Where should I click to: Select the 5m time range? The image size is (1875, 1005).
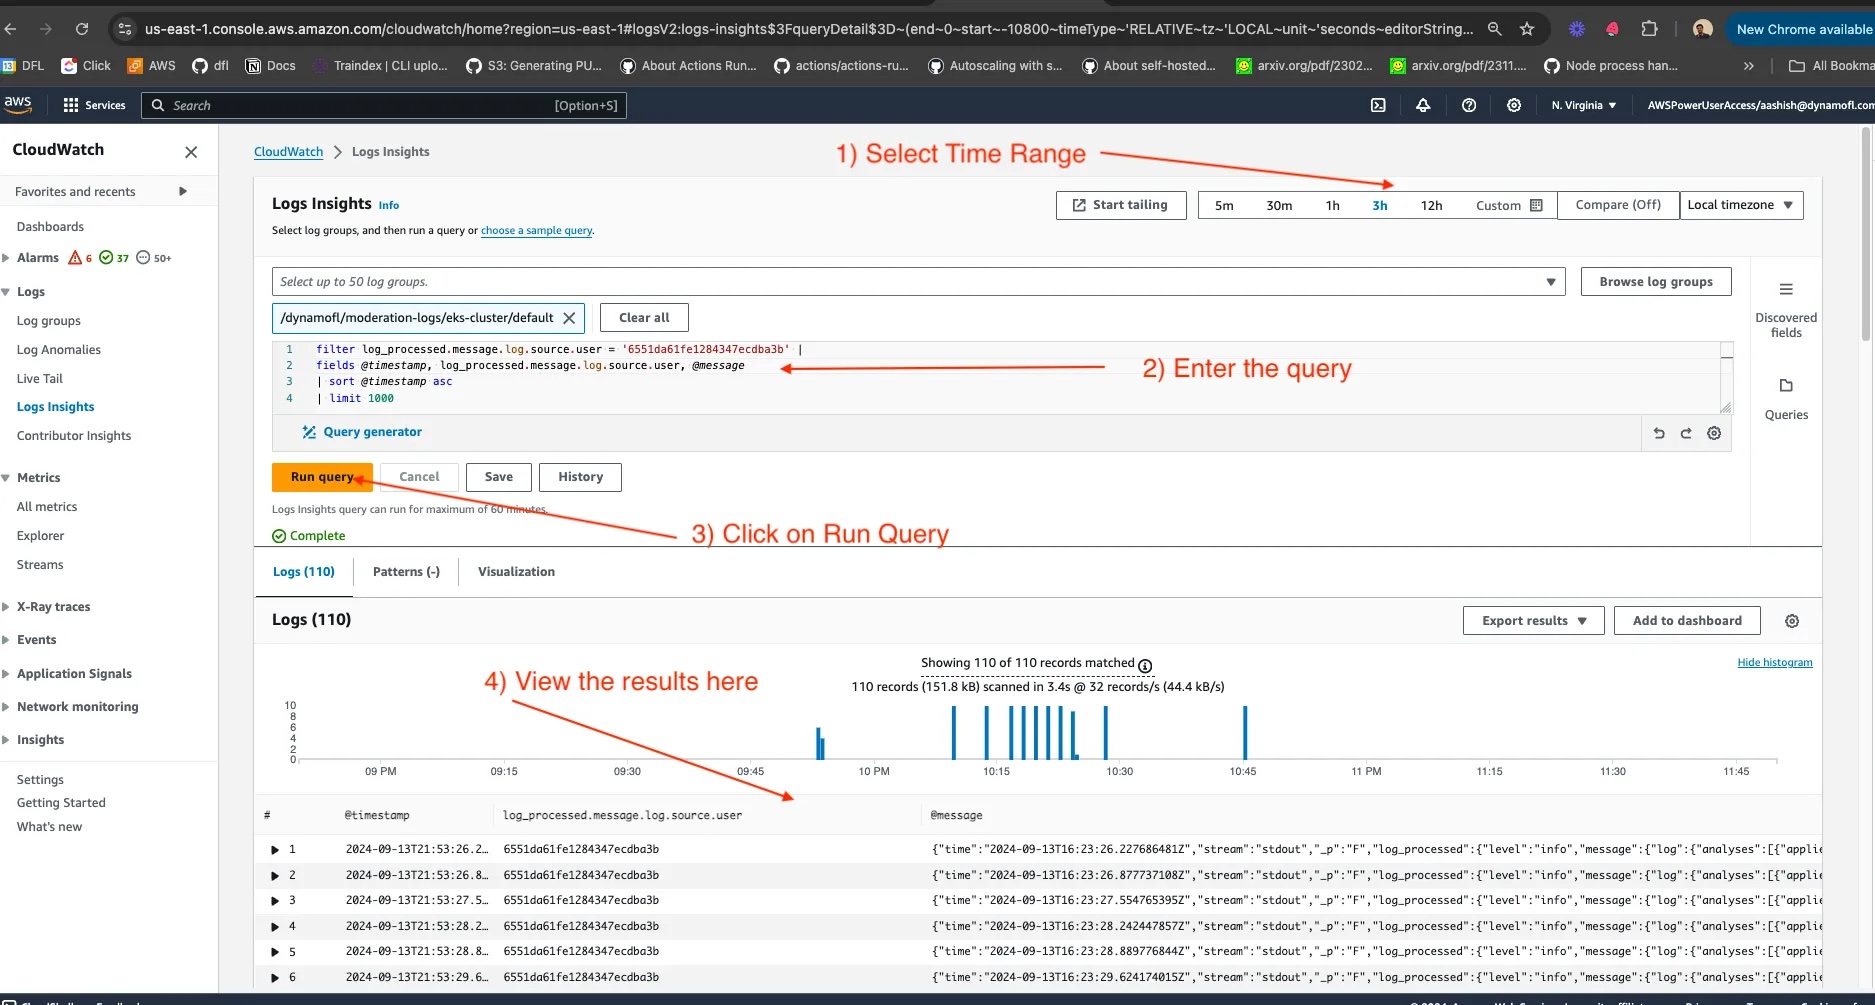pyautogui.click(x=1224, y=205)
